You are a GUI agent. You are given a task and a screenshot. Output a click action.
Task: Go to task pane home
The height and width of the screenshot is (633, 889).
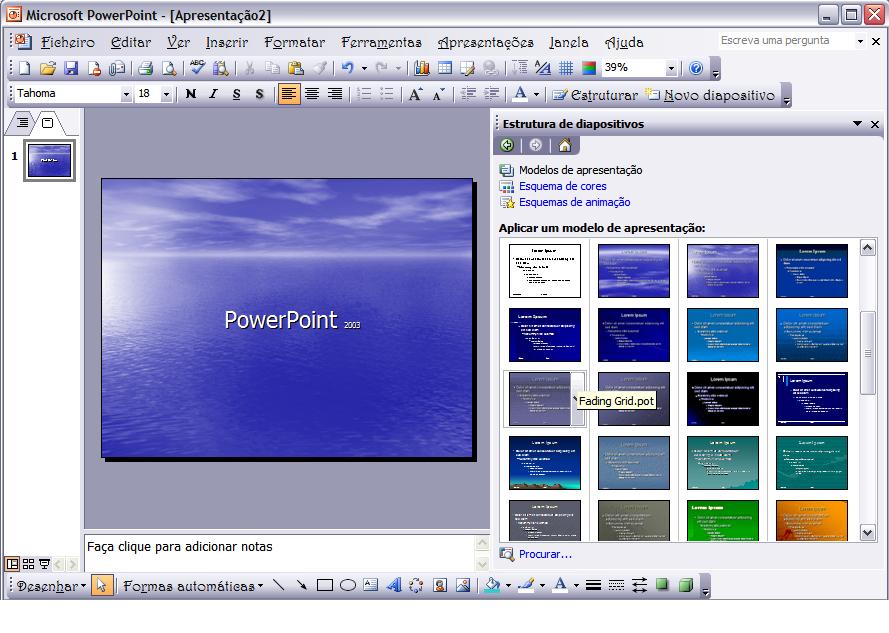tap(565, 146)
